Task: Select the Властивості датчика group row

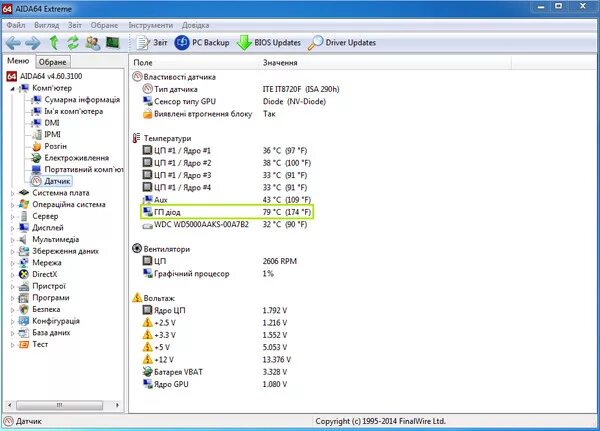Action: 174,77
